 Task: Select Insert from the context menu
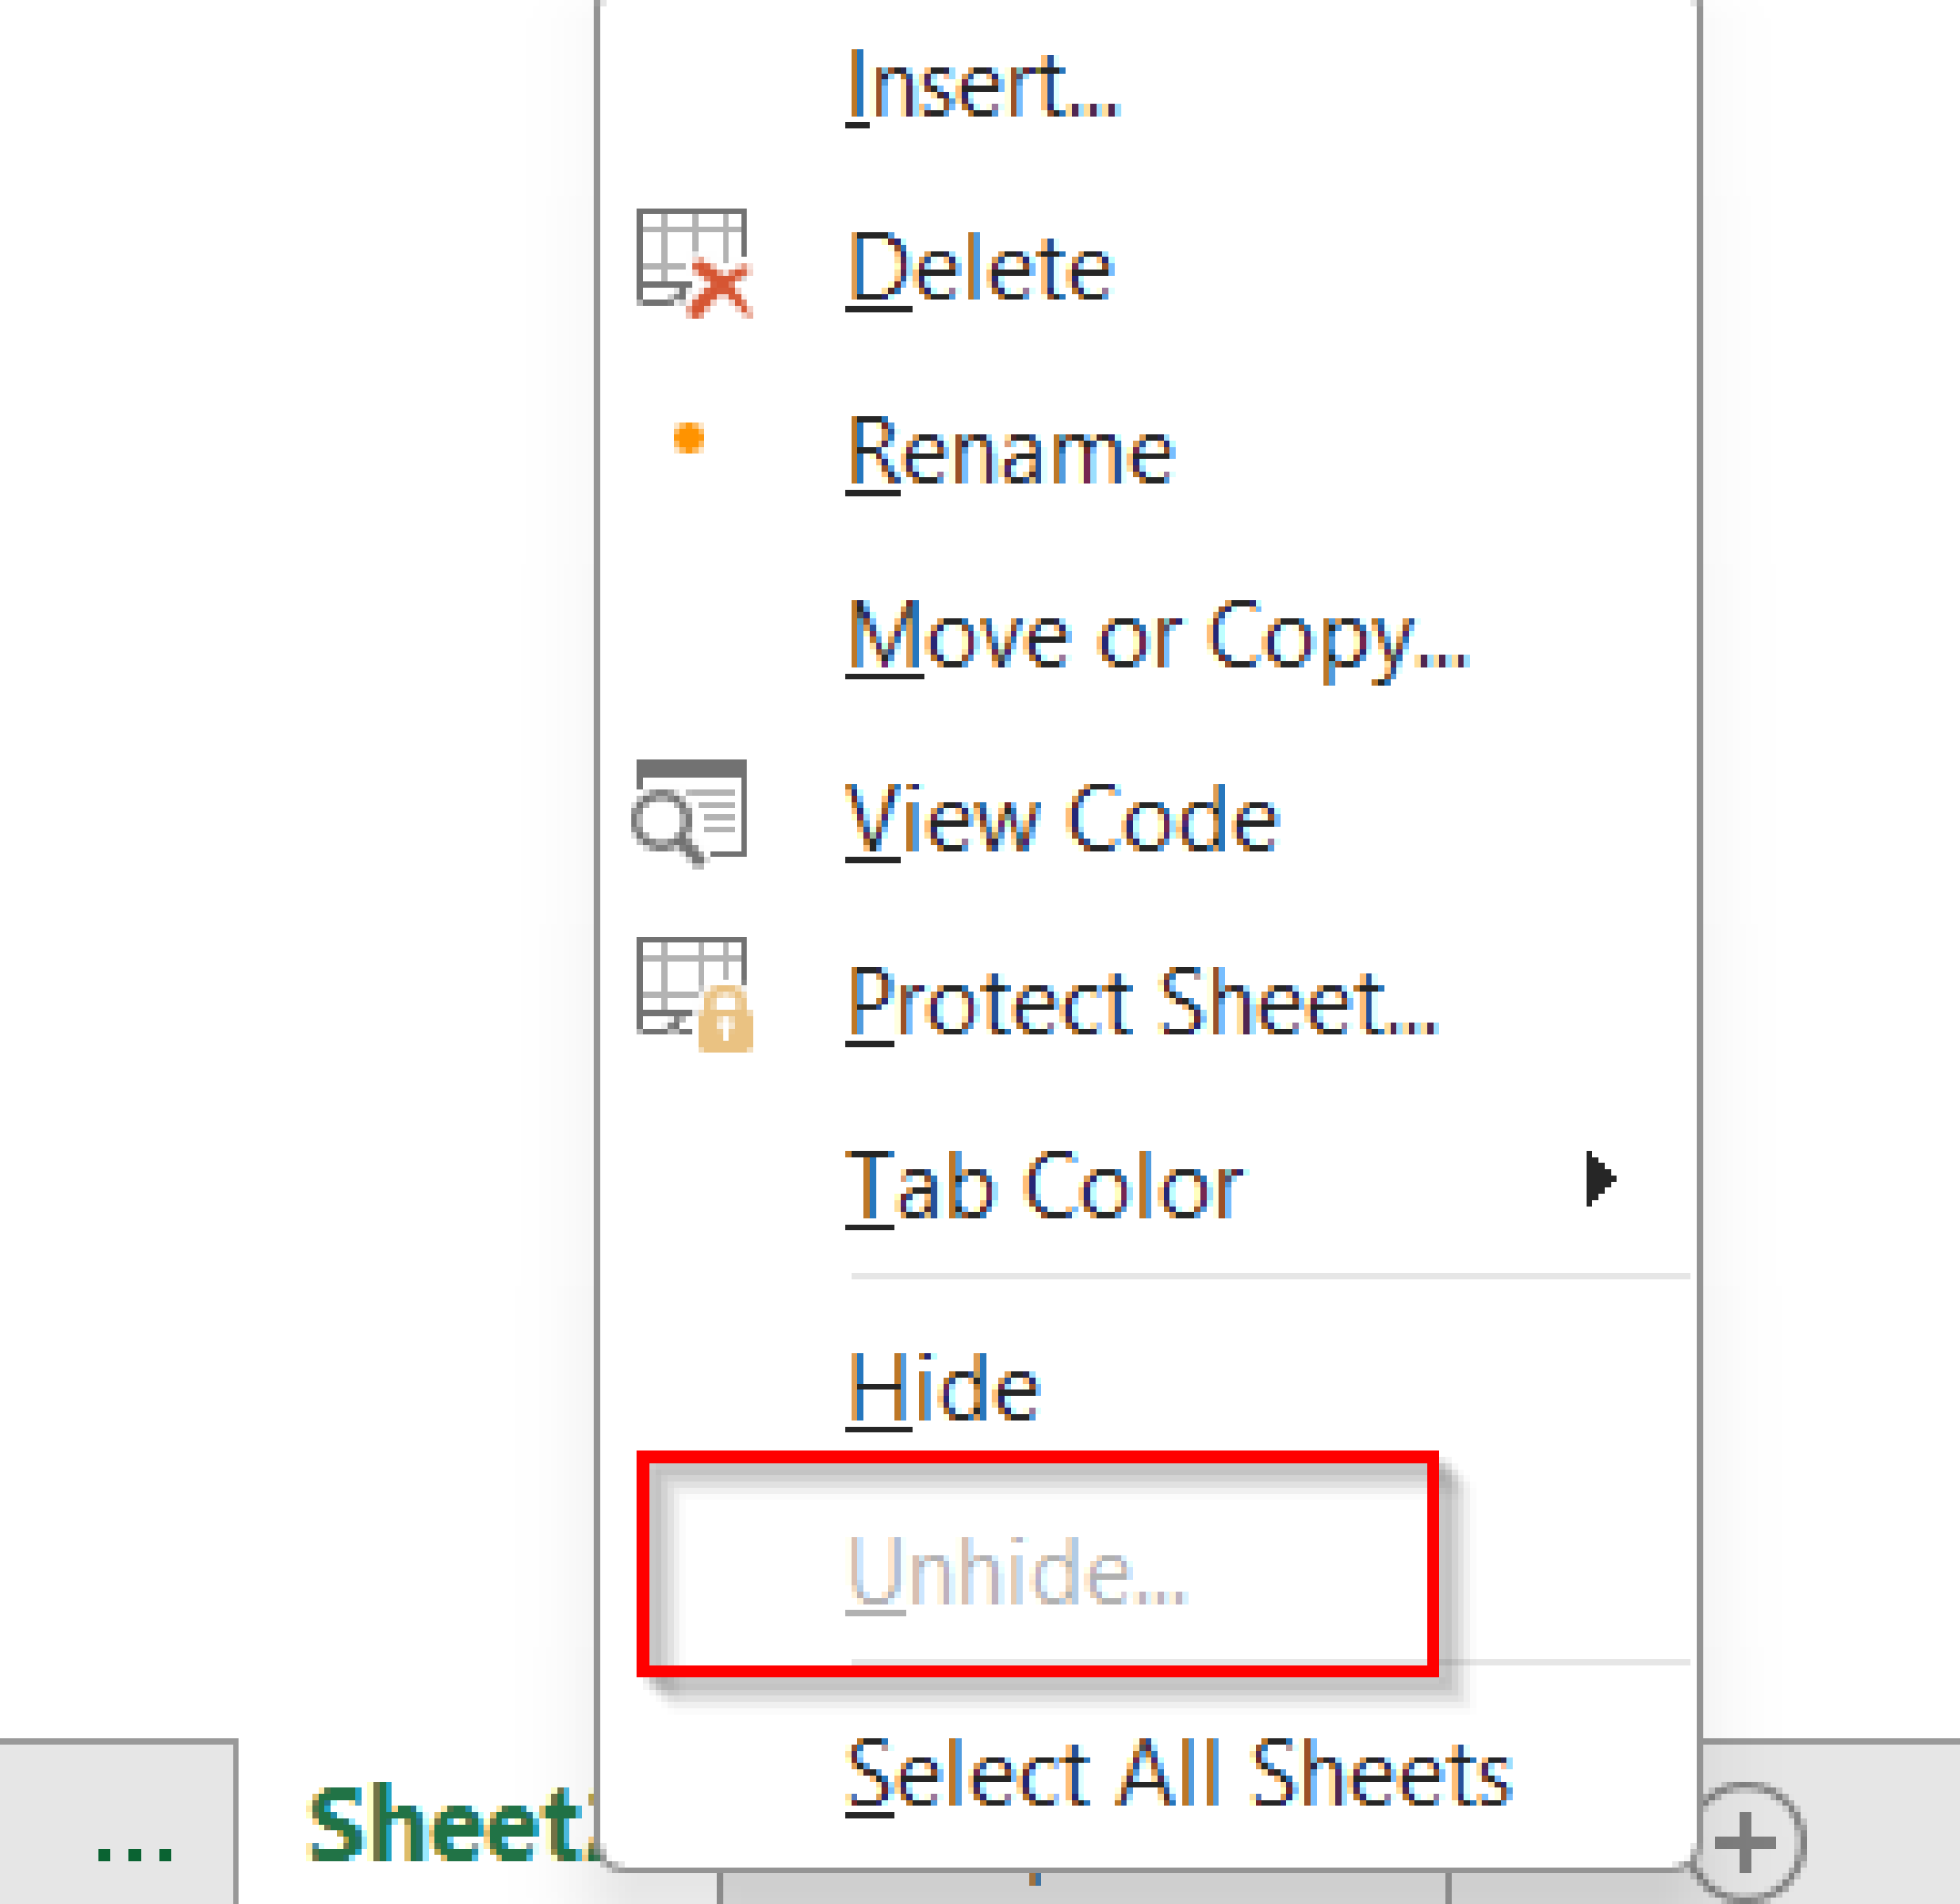983,85
